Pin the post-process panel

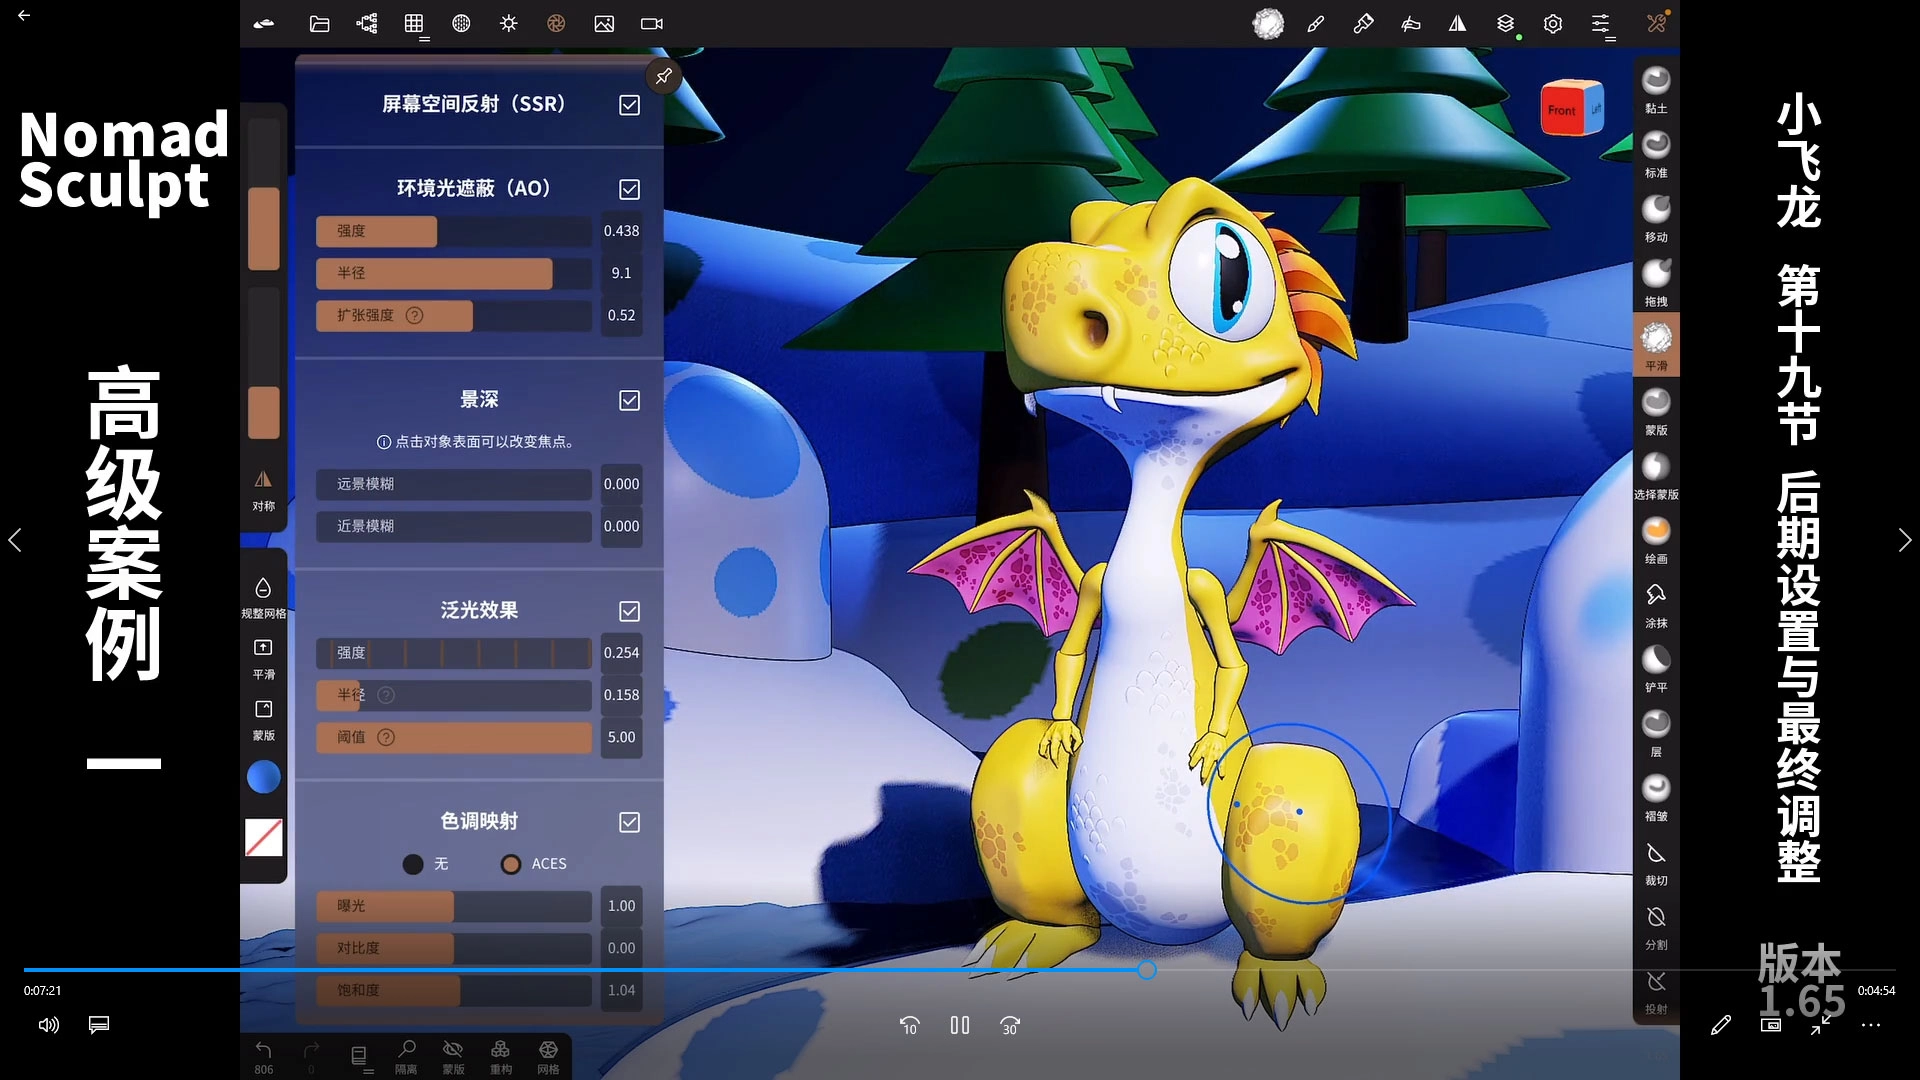tap(663, 76)
